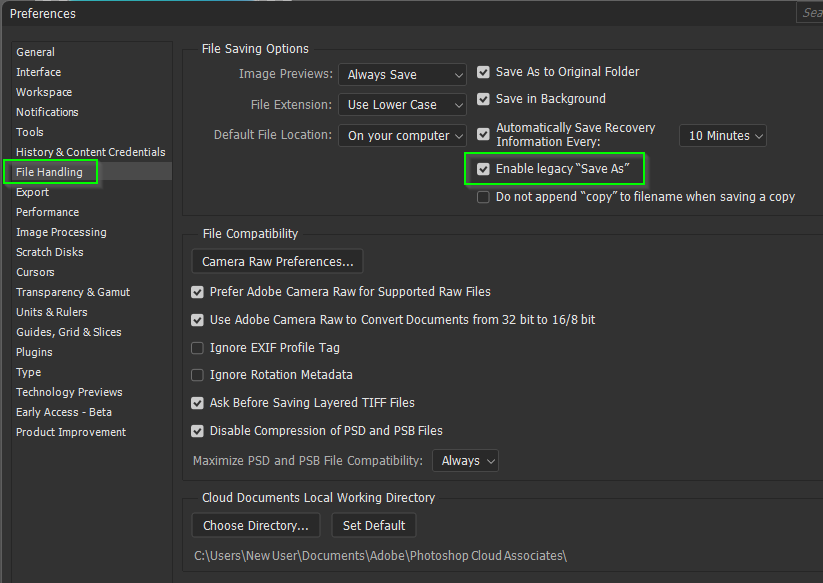Viewport: 823px width, 583px height.
Task: Open the Image Previews dropdown
Action: click(x=402, y=73)
